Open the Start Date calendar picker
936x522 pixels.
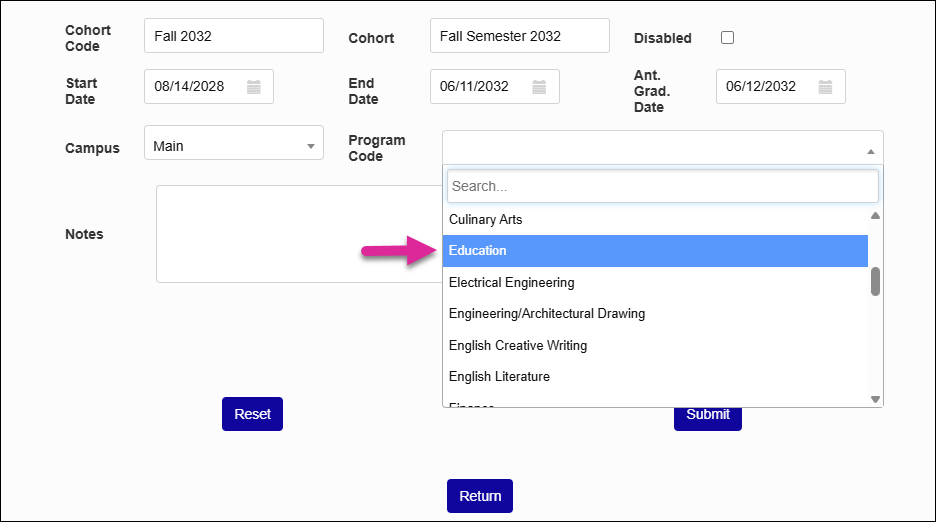coord(254,87)
